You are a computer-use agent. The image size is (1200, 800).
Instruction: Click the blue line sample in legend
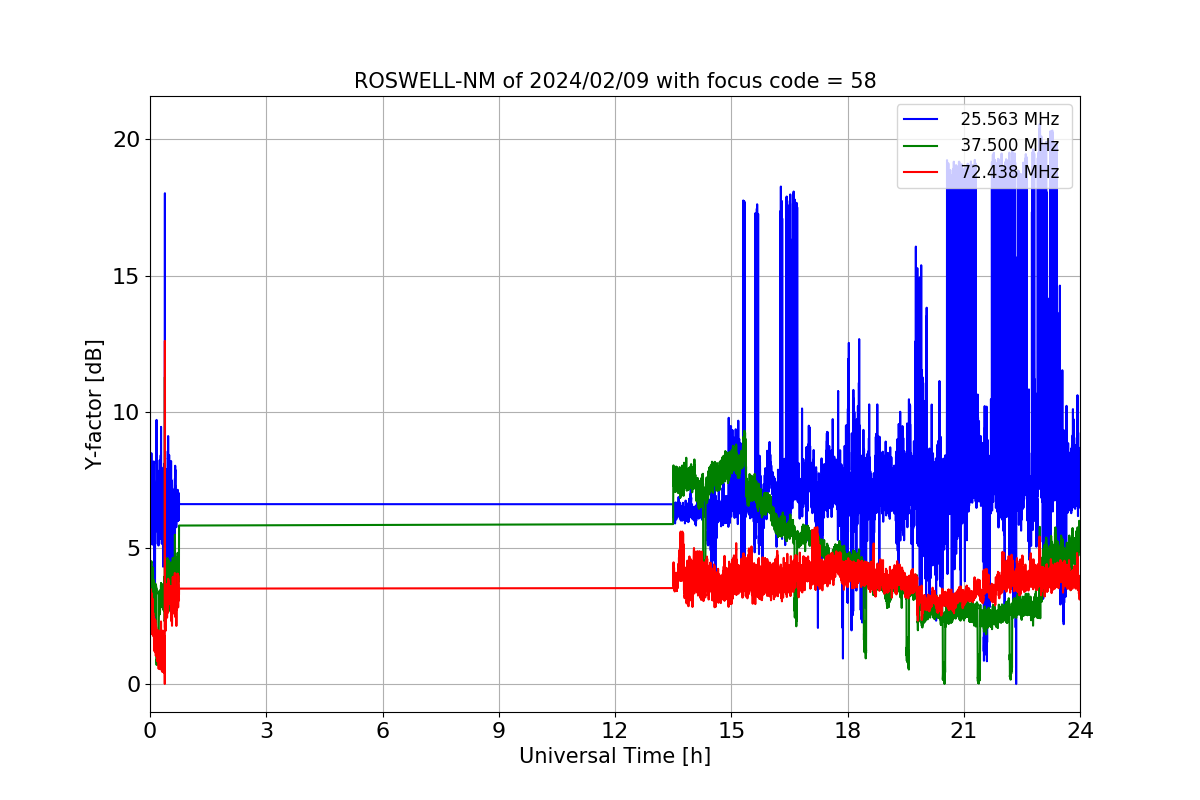(x=922, y=120)
